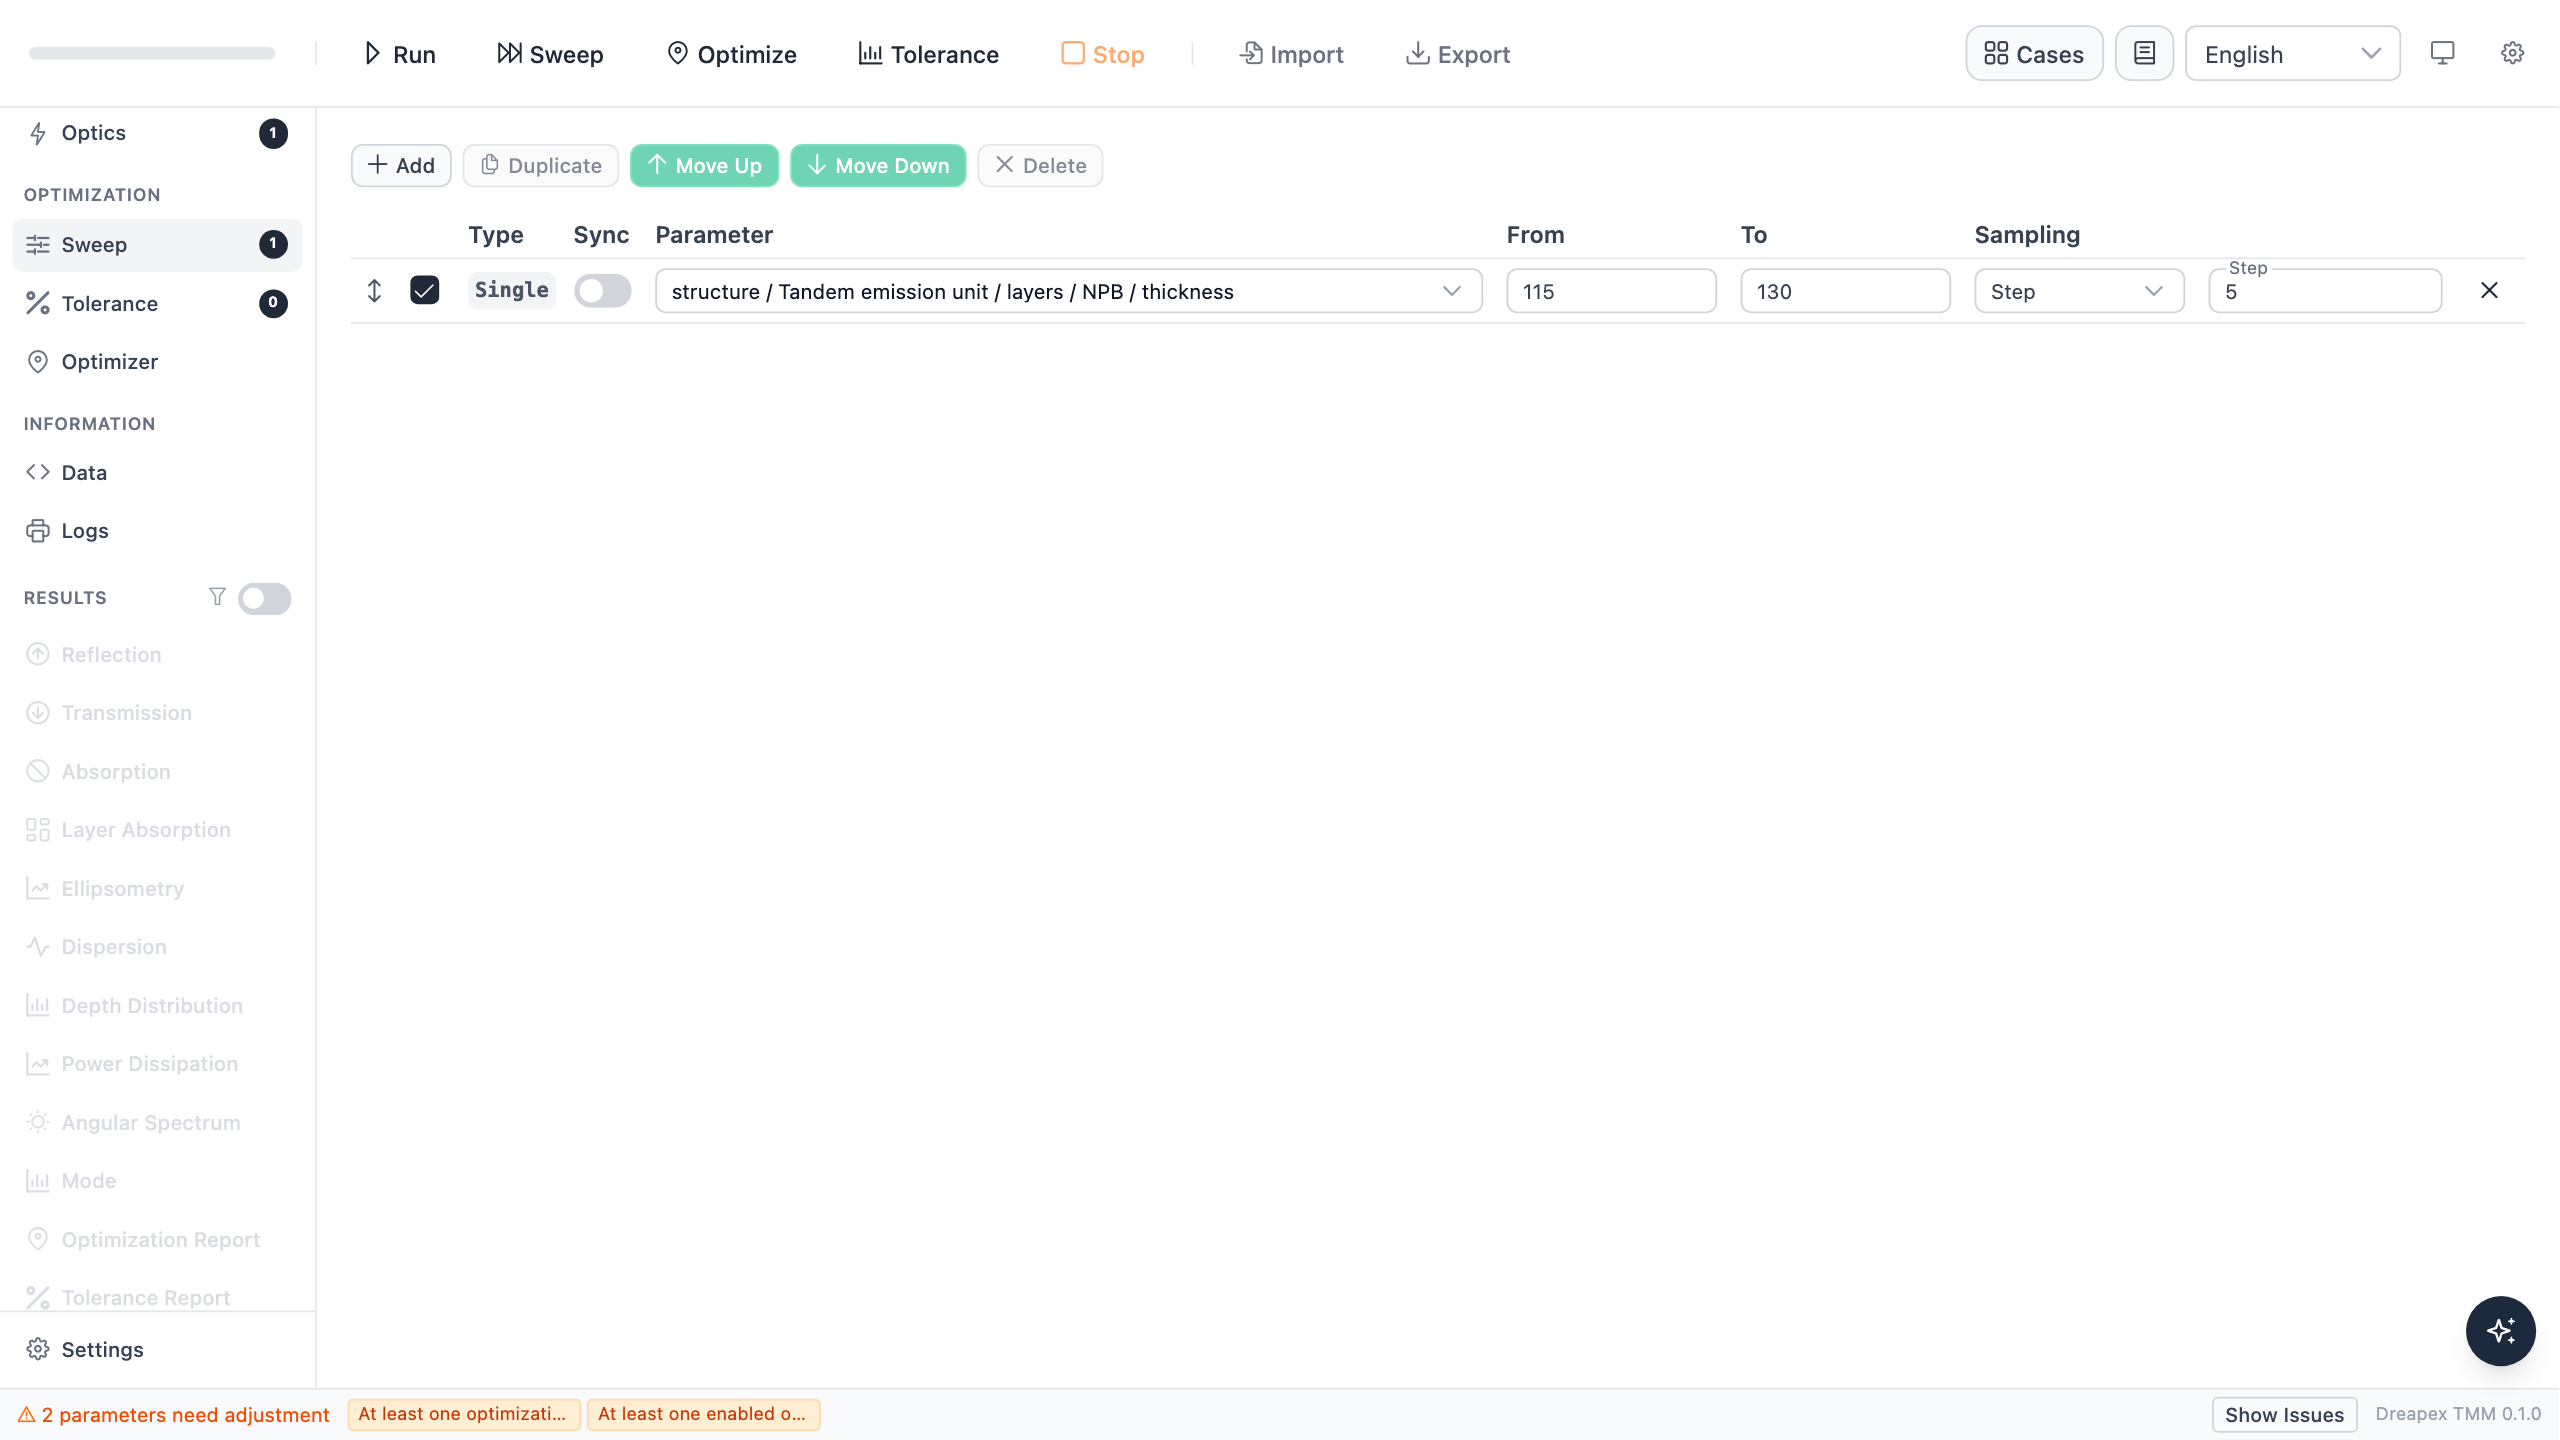Open the Cases panel

click(x=2034, y=54)
